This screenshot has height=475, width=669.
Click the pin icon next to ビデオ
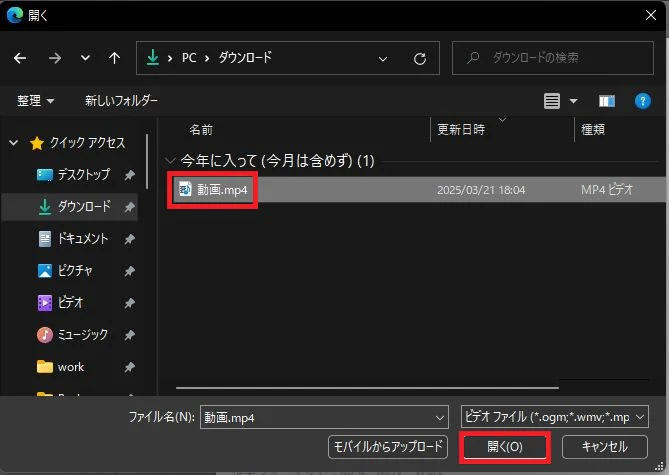tap(129, 303)
